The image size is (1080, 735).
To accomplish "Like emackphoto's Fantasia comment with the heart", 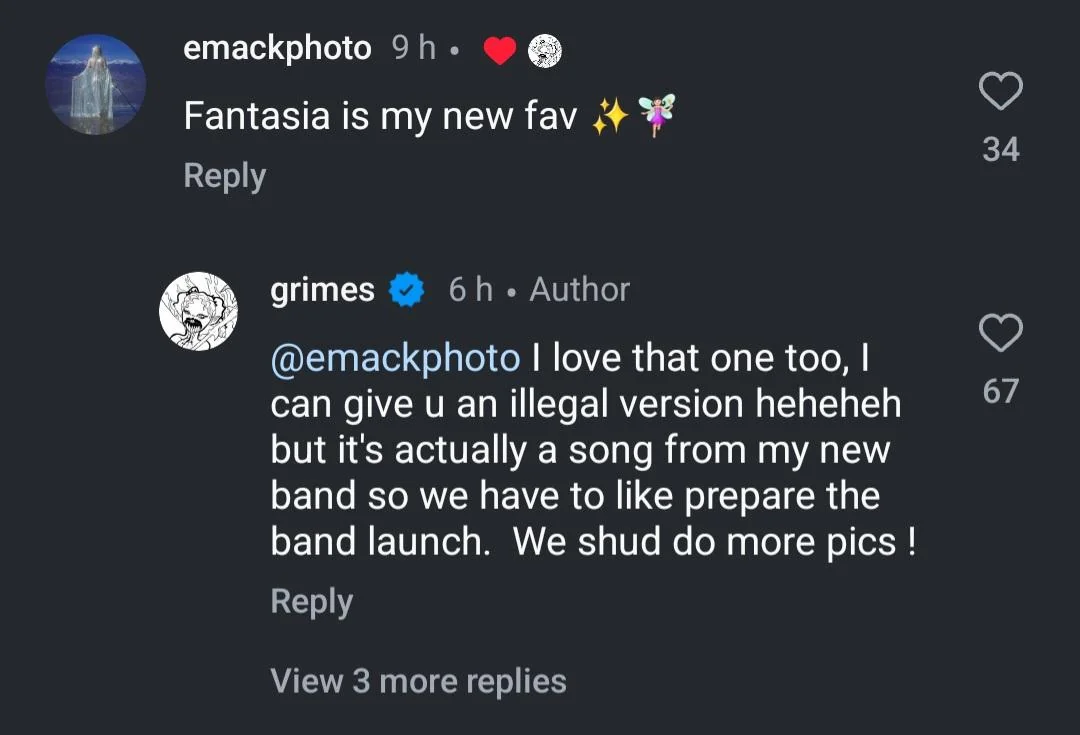I will tap(1000, 92).
